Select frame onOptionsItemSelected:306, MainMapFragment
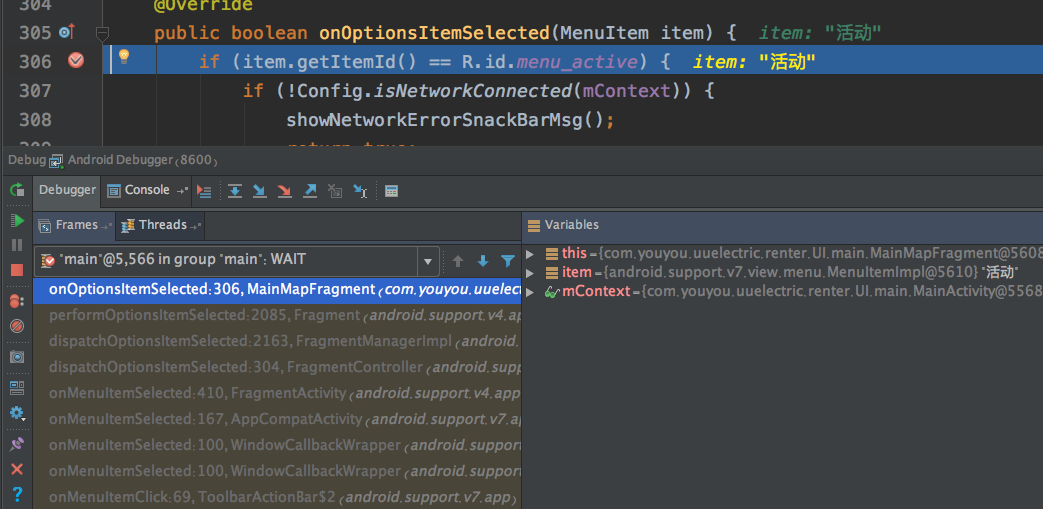1043x509 pixels. click(x=277, y=289)
